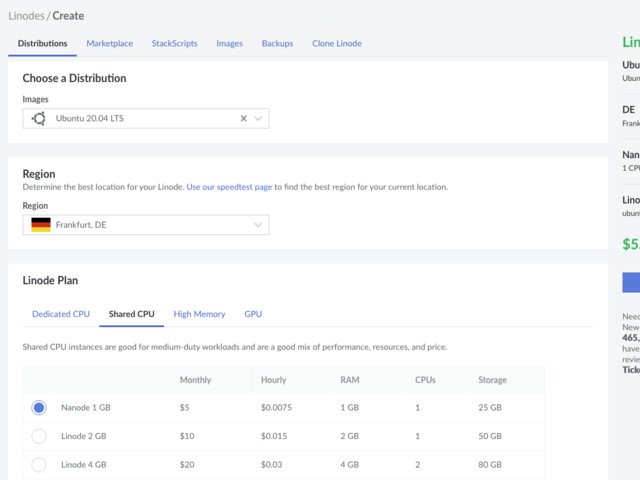Click the 4 GB RAM cell
The width and height of the screenshot is (640, 480).
click(350, 464)
